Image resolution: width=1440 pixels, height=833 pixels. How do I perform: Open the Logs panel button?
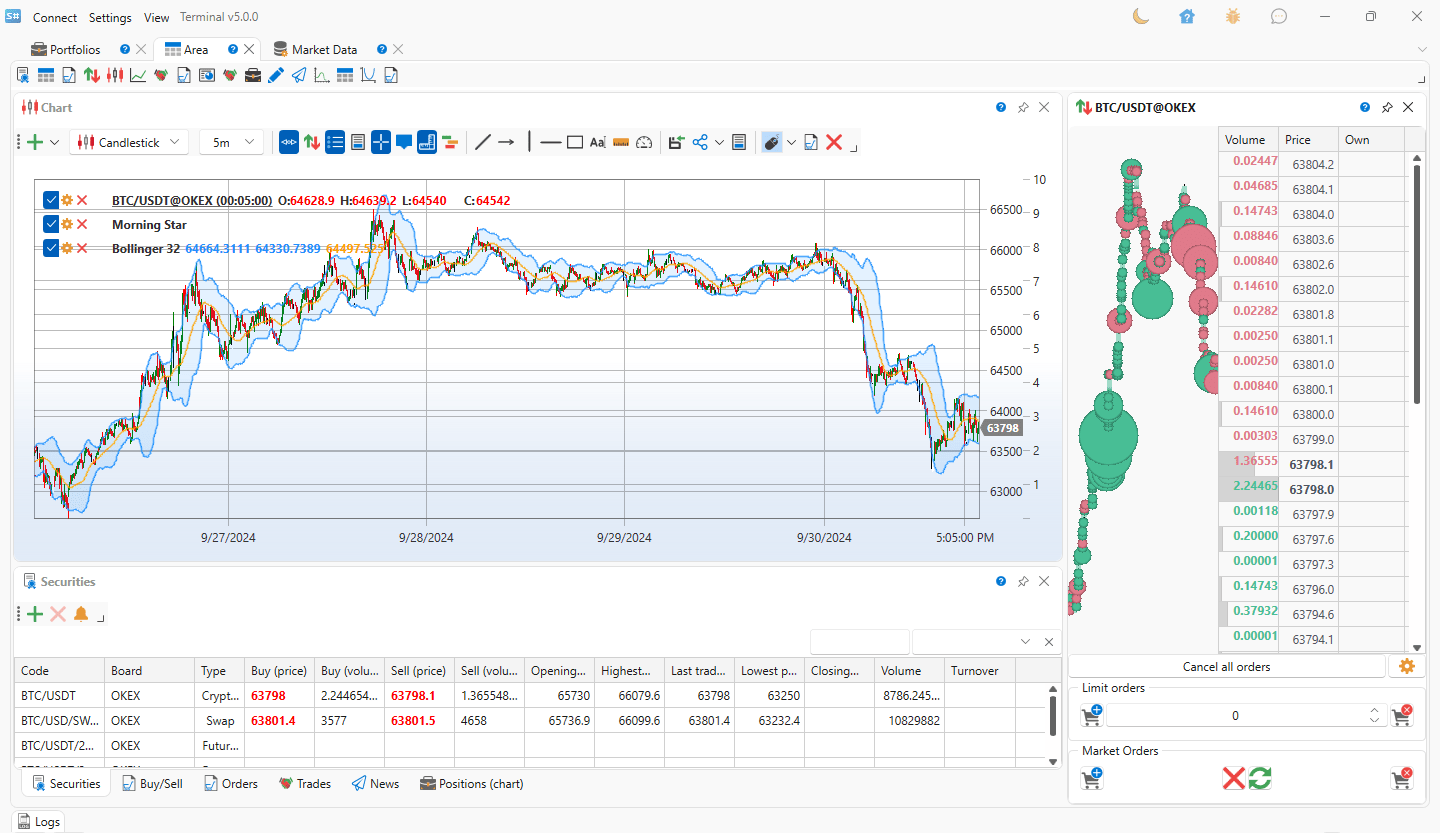[x=38, y=820]
